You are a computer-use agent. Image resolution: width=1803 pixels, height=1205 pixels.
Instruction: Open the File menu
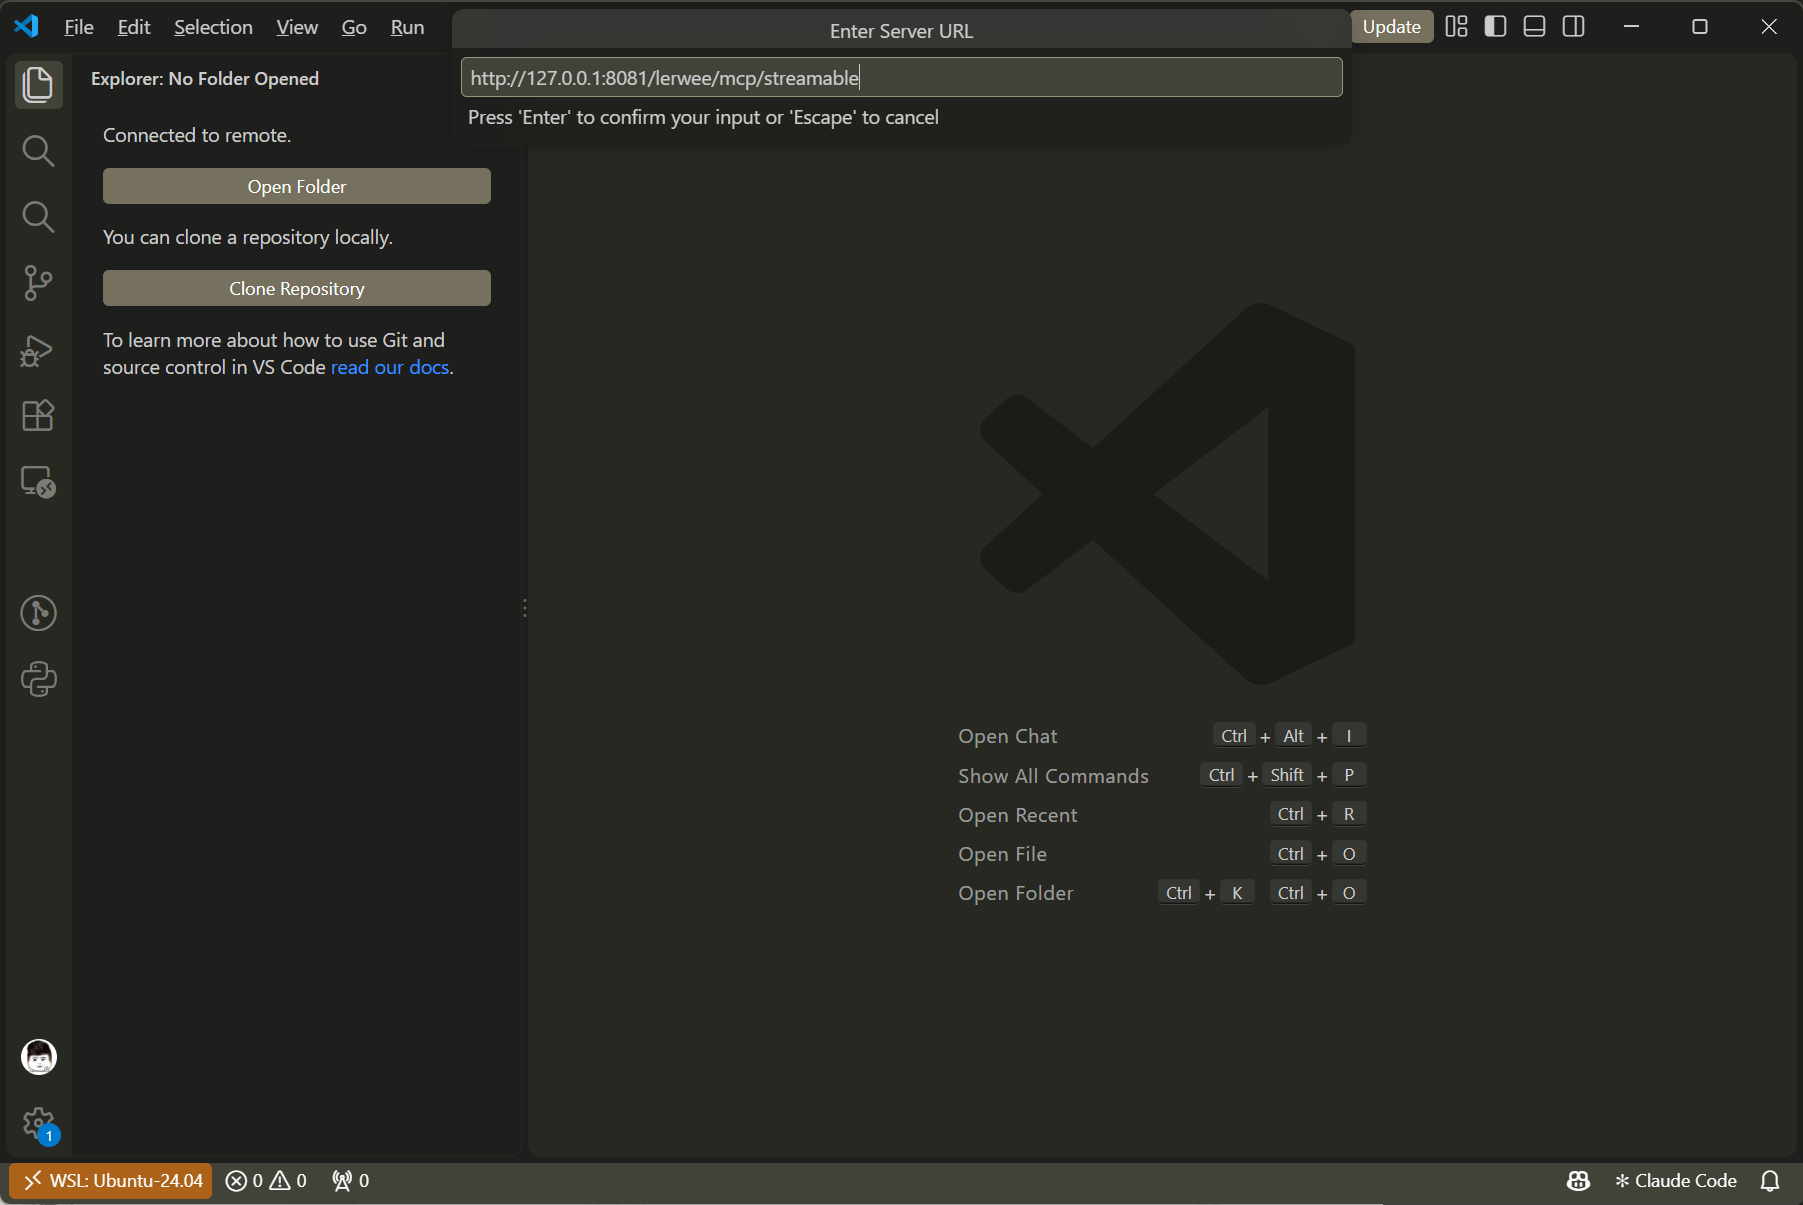(78, 27)
